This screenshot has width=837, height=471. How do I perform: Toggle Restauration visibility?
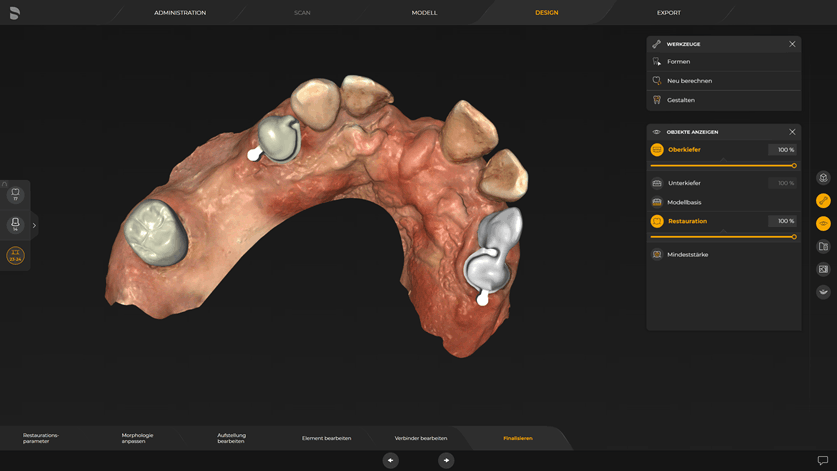click(657, 221)
